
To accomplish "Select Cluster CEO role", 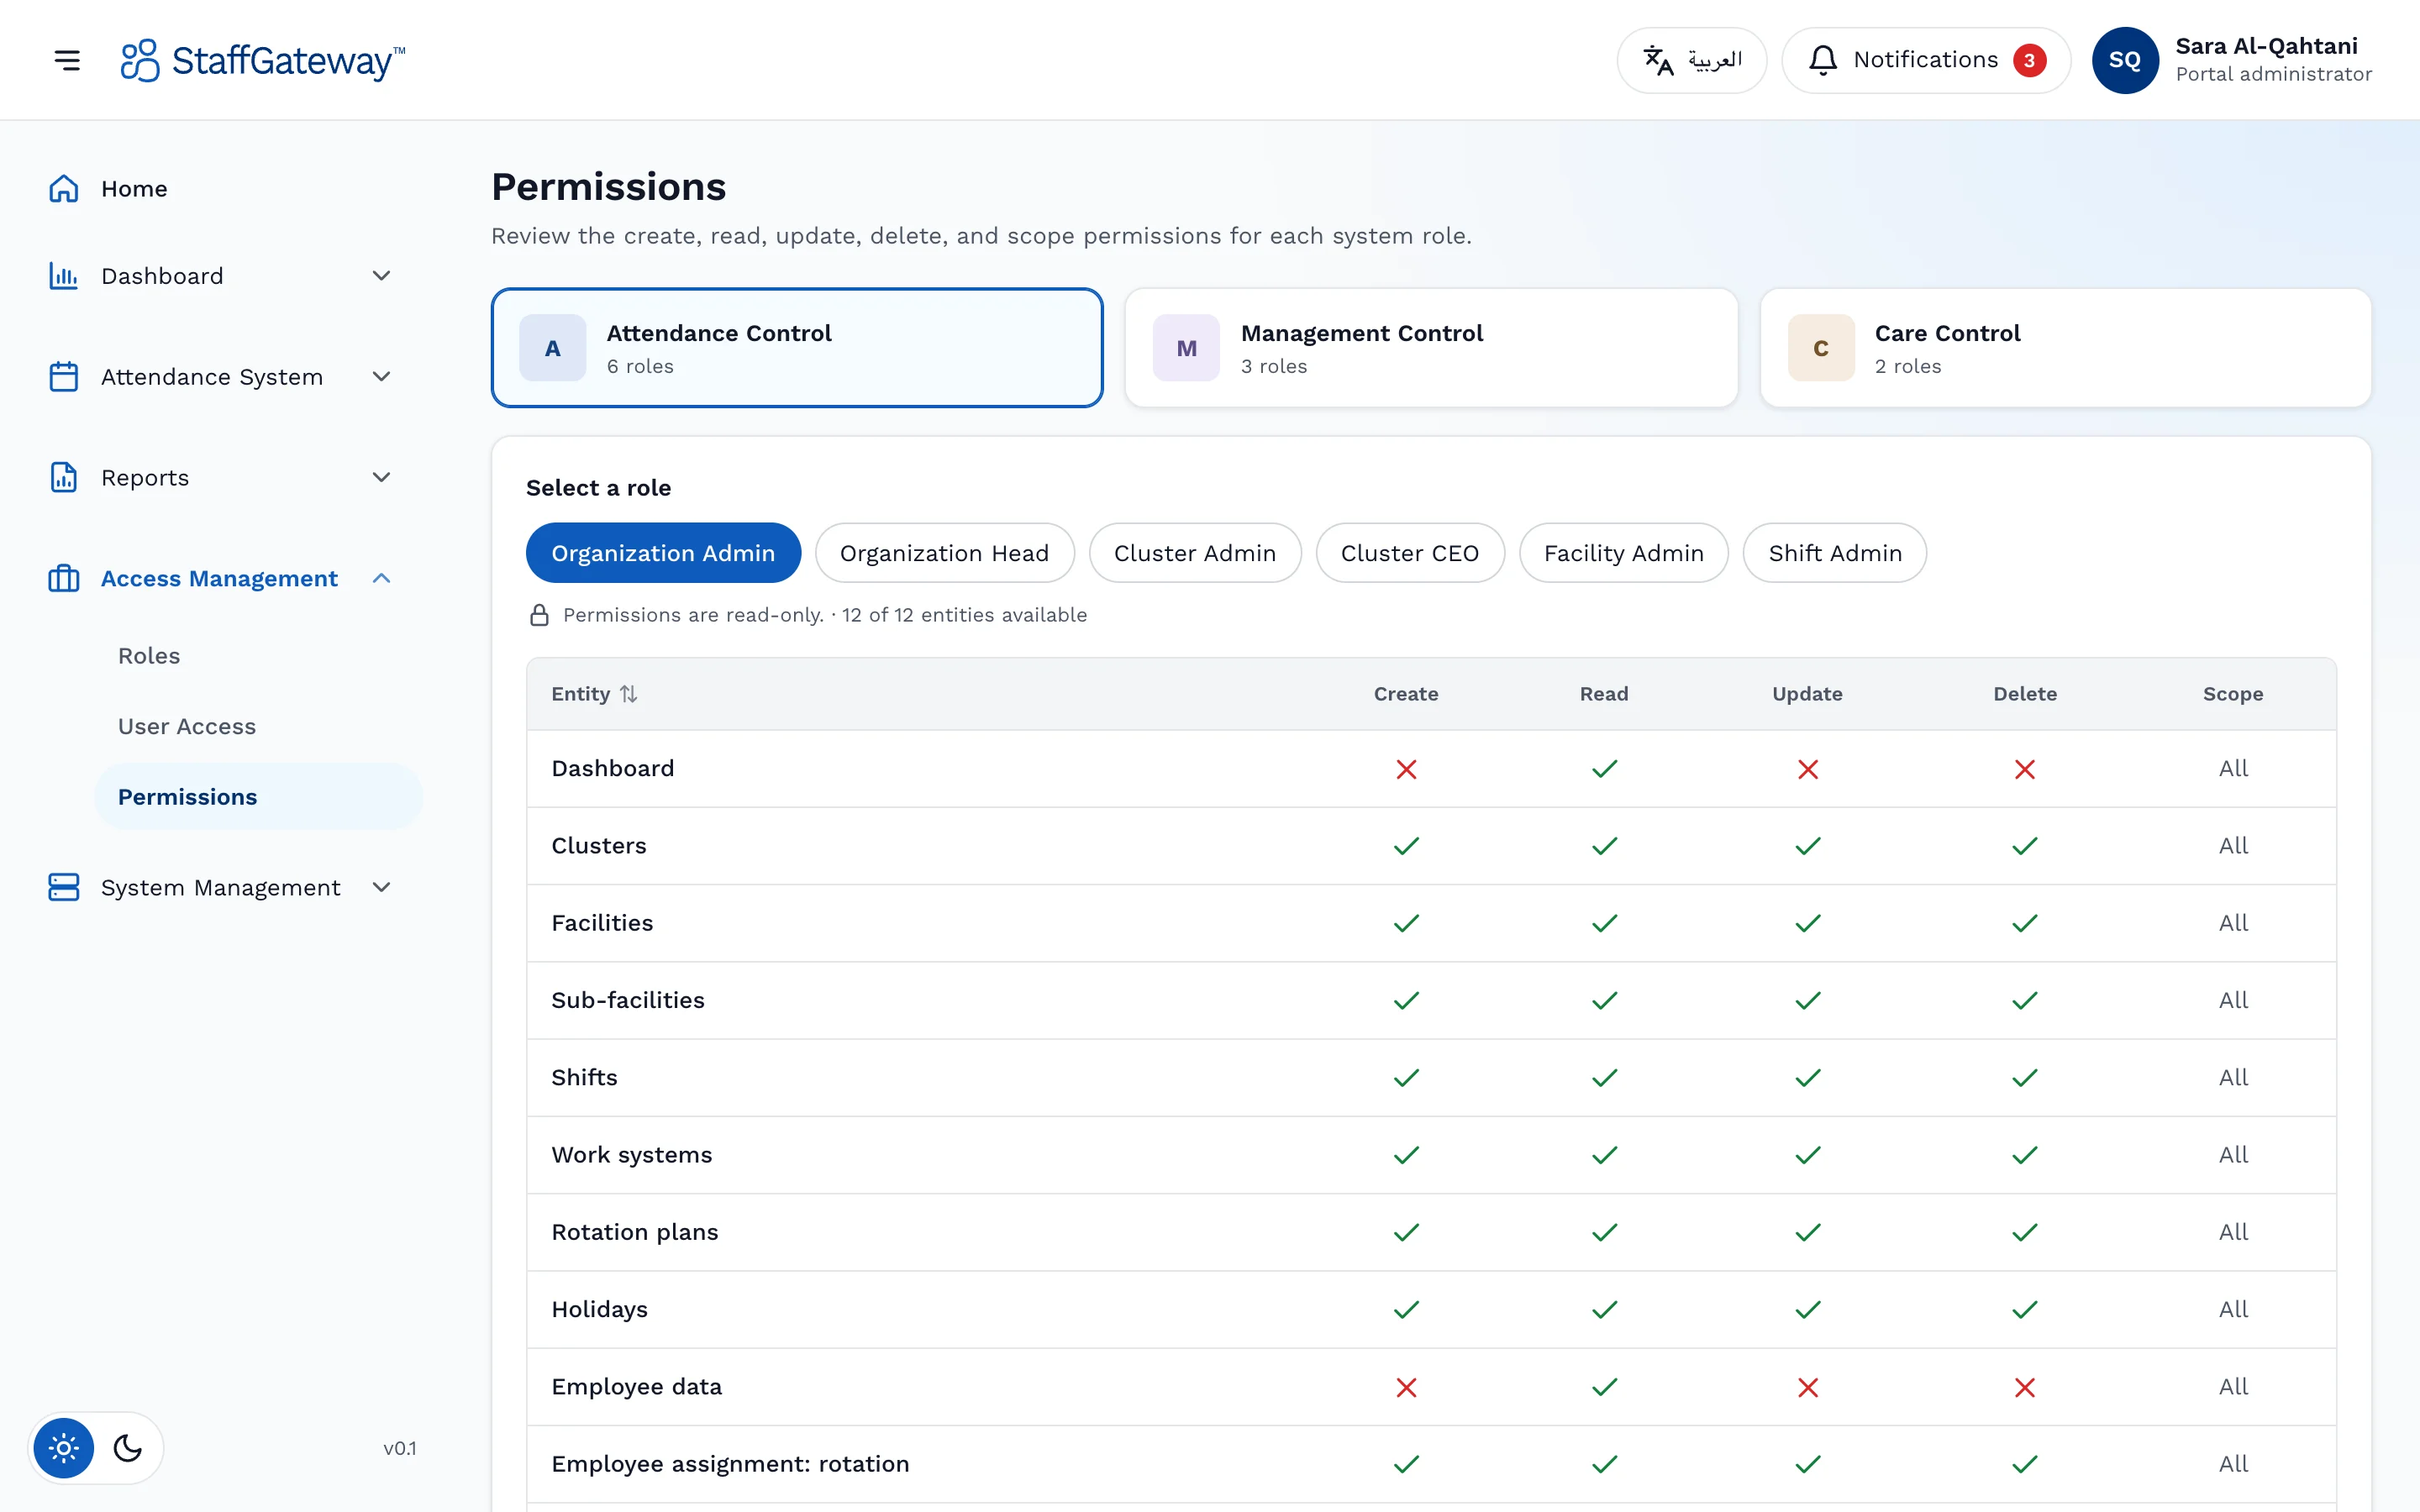I will [x=1410, y=553].
